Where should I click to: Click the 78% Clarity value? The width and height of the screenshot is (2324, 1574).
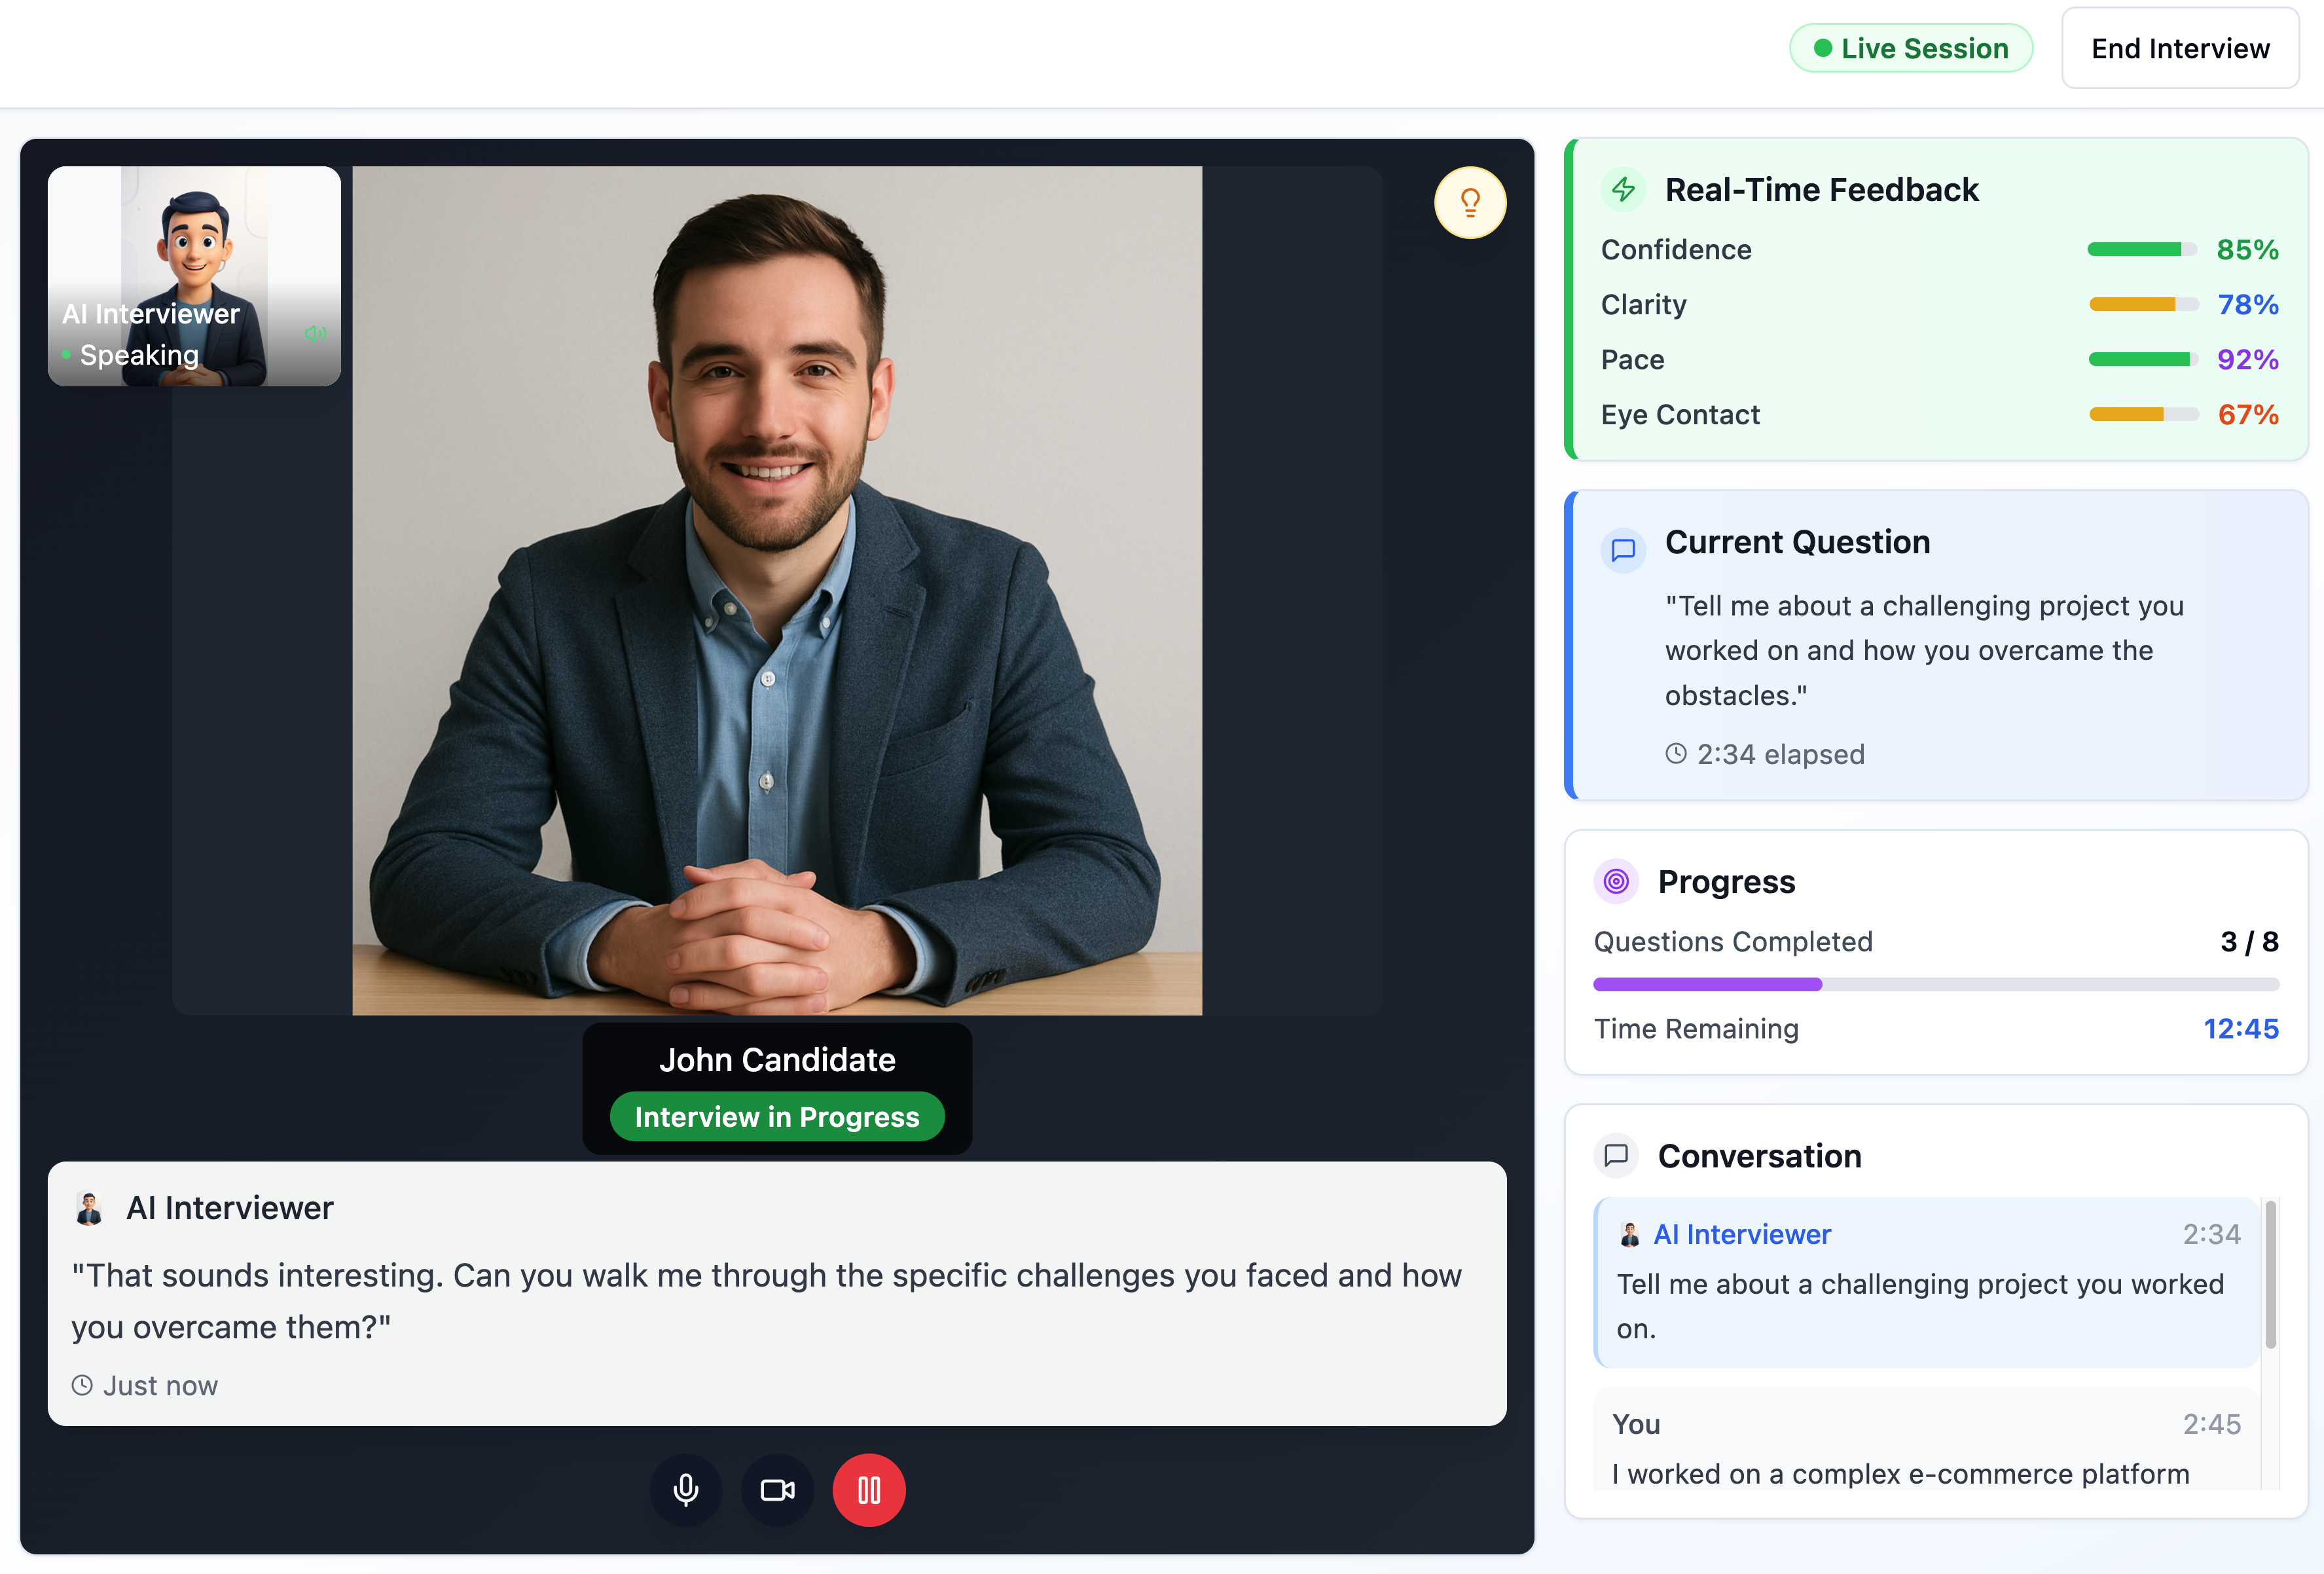click(2247, 304)
